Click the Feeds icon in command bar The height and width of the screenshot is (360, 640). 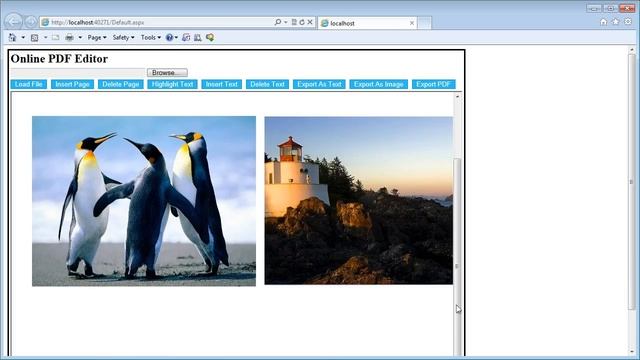[x=35, y=38]
